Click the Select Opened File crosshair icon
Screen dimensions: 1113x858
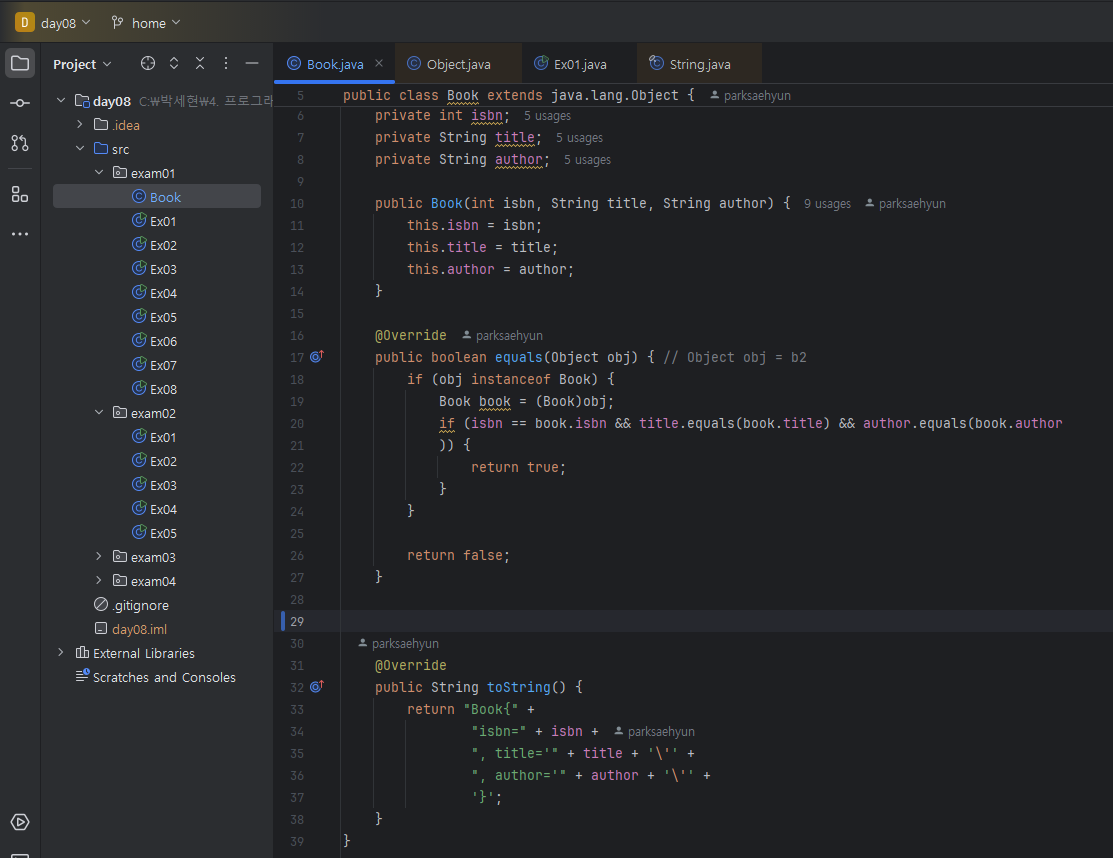[148, 64]
